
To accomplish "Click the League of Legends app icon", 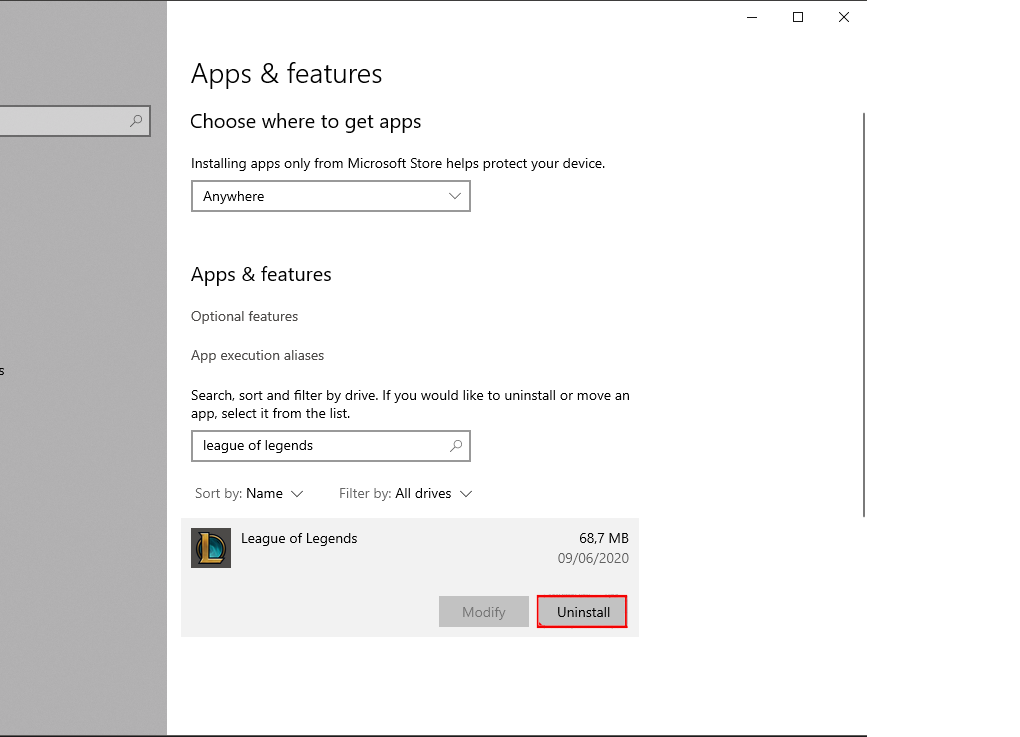I will pyautogui.click(x=211, y=548).
